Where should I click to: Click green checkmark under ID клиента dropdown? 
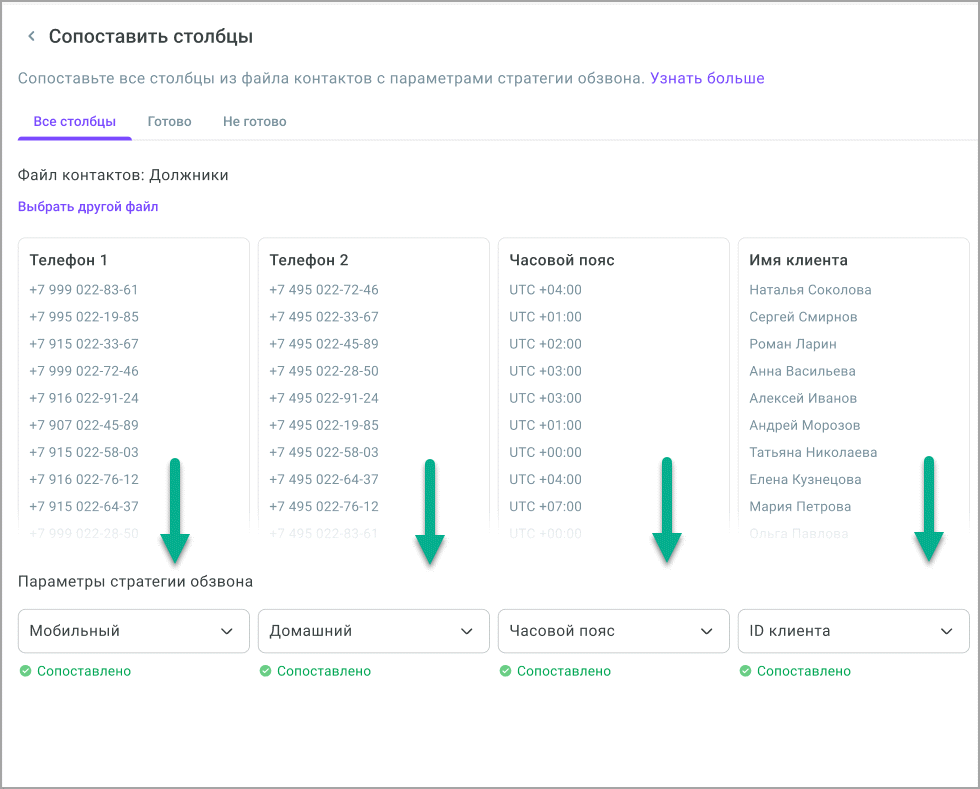[x=745, y=671]
